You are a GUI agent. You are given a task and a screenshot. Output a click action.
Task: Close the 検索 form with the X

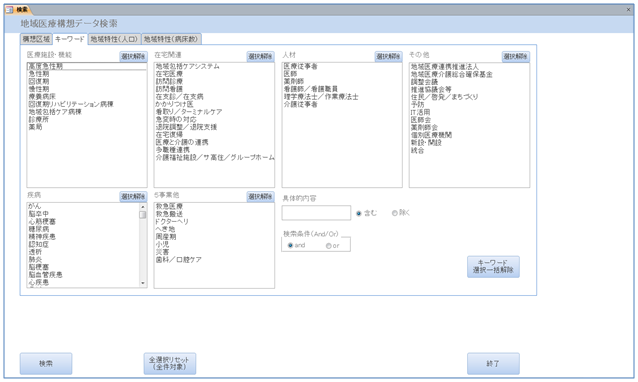click(x=628, y=9)
